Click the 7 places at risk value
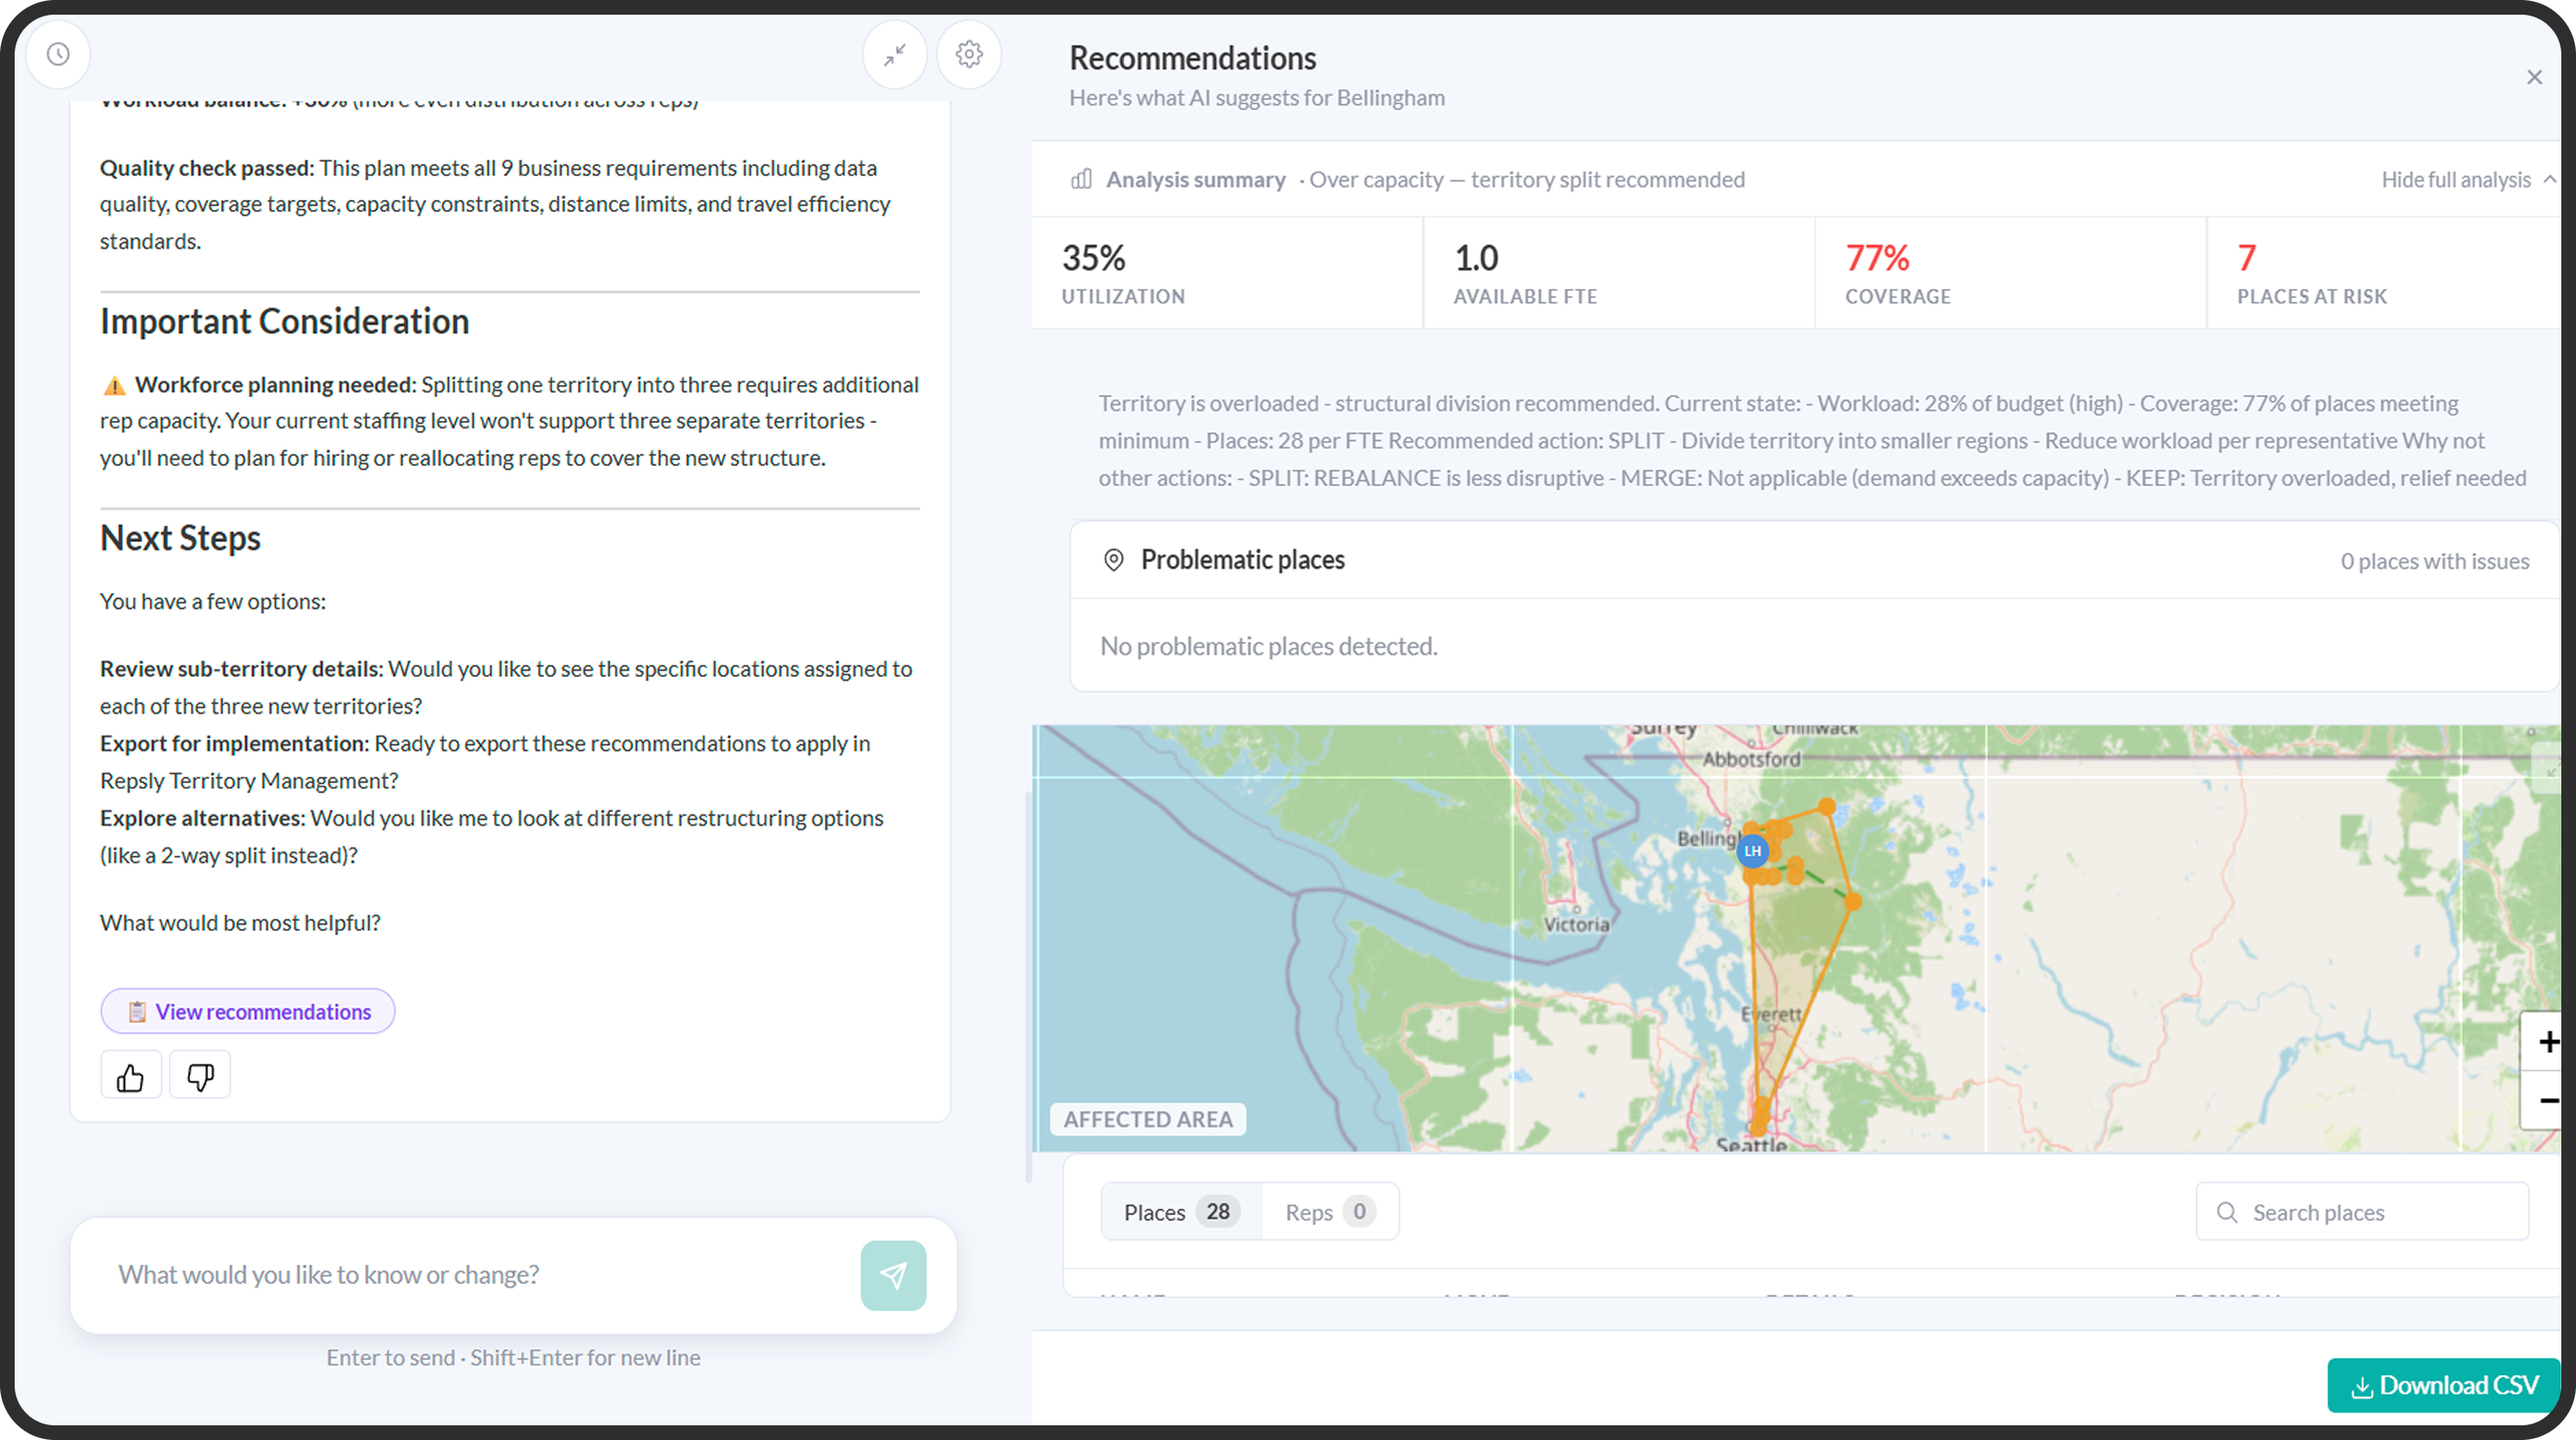Screen dimensions: 2576x1440 click(x=2246, y=258)
